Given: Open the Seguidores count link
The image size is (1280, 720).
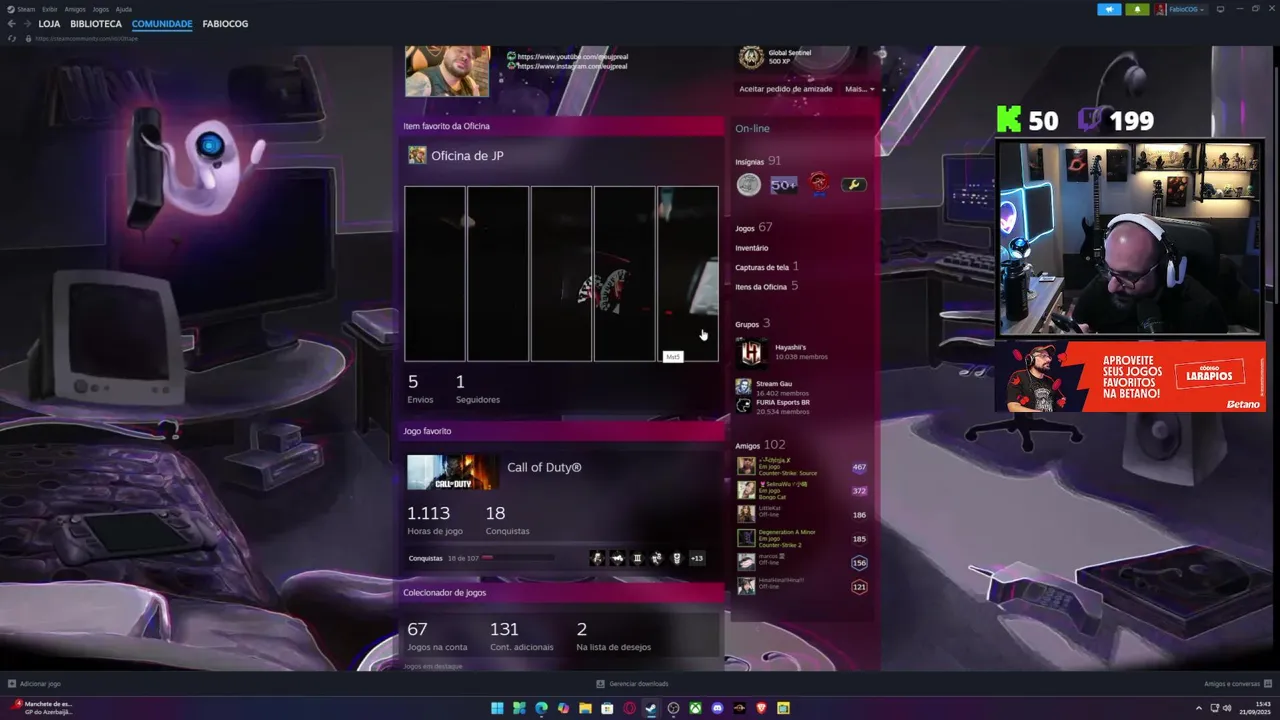Looking at the screenshot, I should [477, 388].
